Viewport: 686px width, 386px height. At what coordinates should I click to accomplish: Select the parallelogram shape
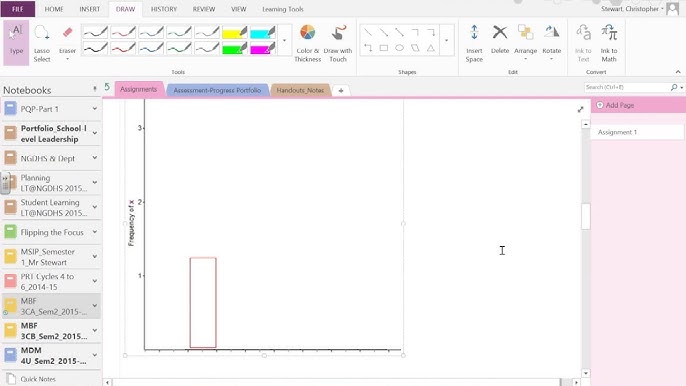click(415, 48)
